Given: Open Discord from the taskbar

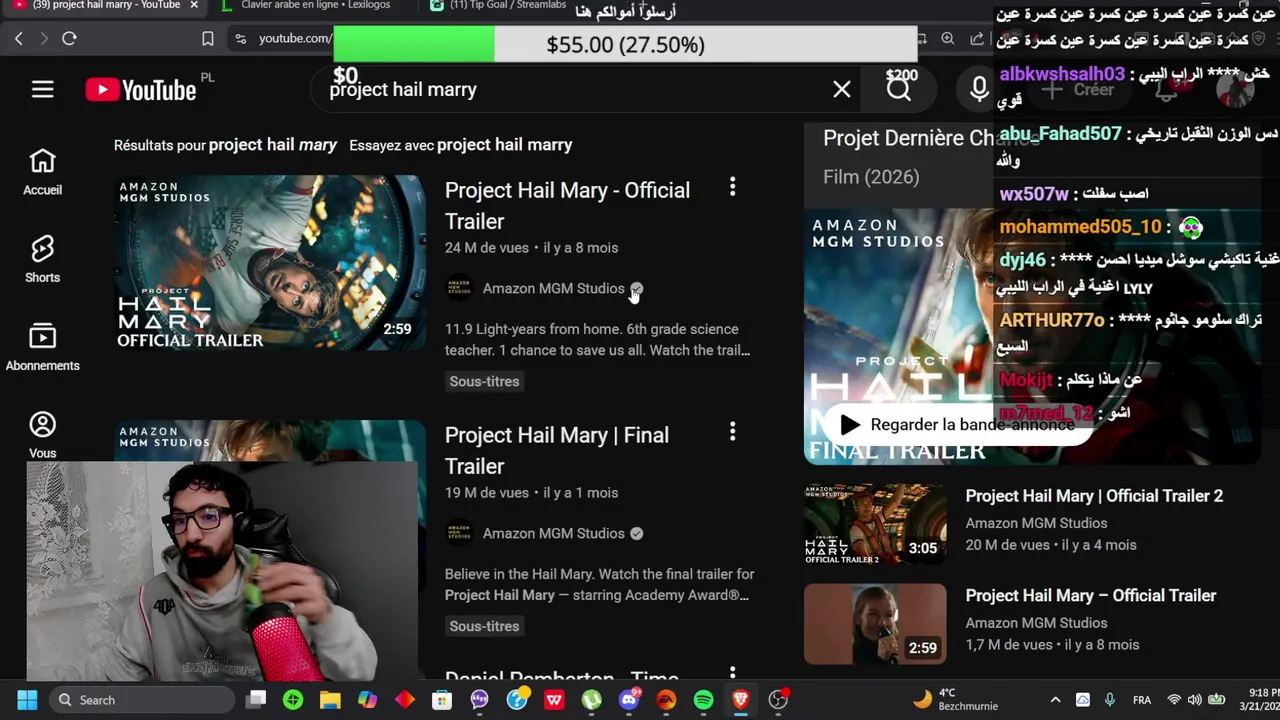Looking at the screenshot, I should [x=629, y=700].
